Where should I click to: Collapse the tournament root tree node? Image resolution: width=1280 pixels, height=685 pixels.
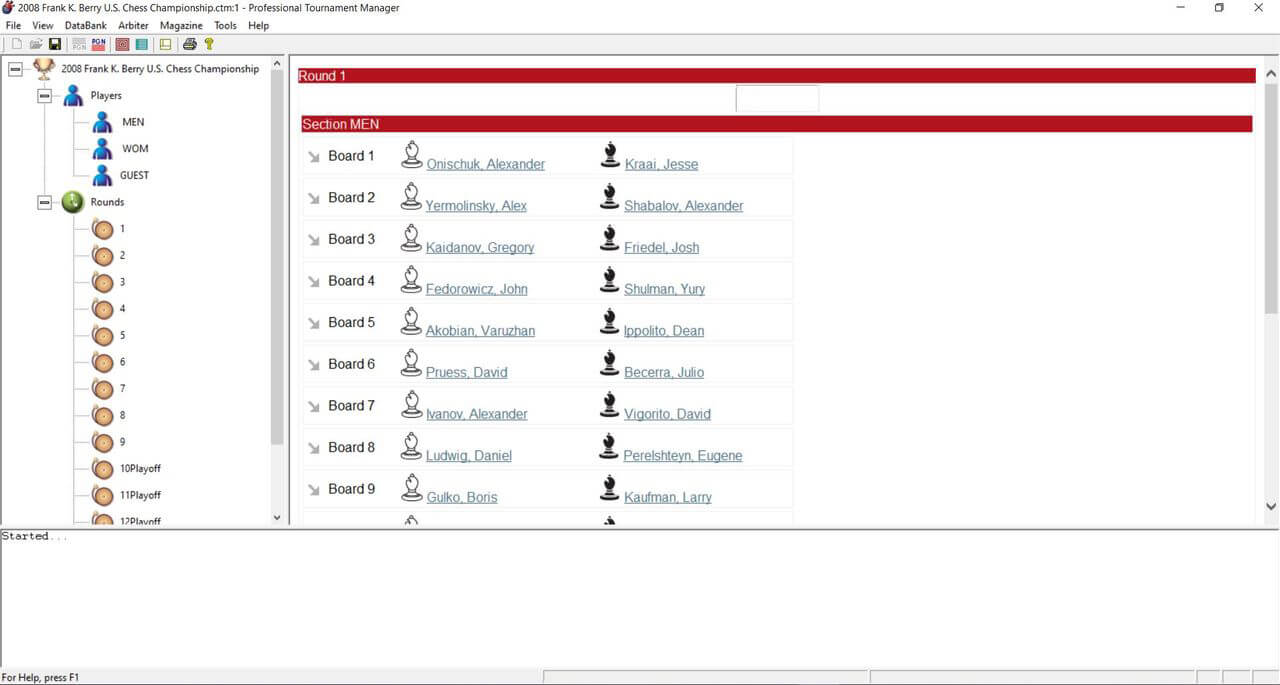tap(15, 69)
